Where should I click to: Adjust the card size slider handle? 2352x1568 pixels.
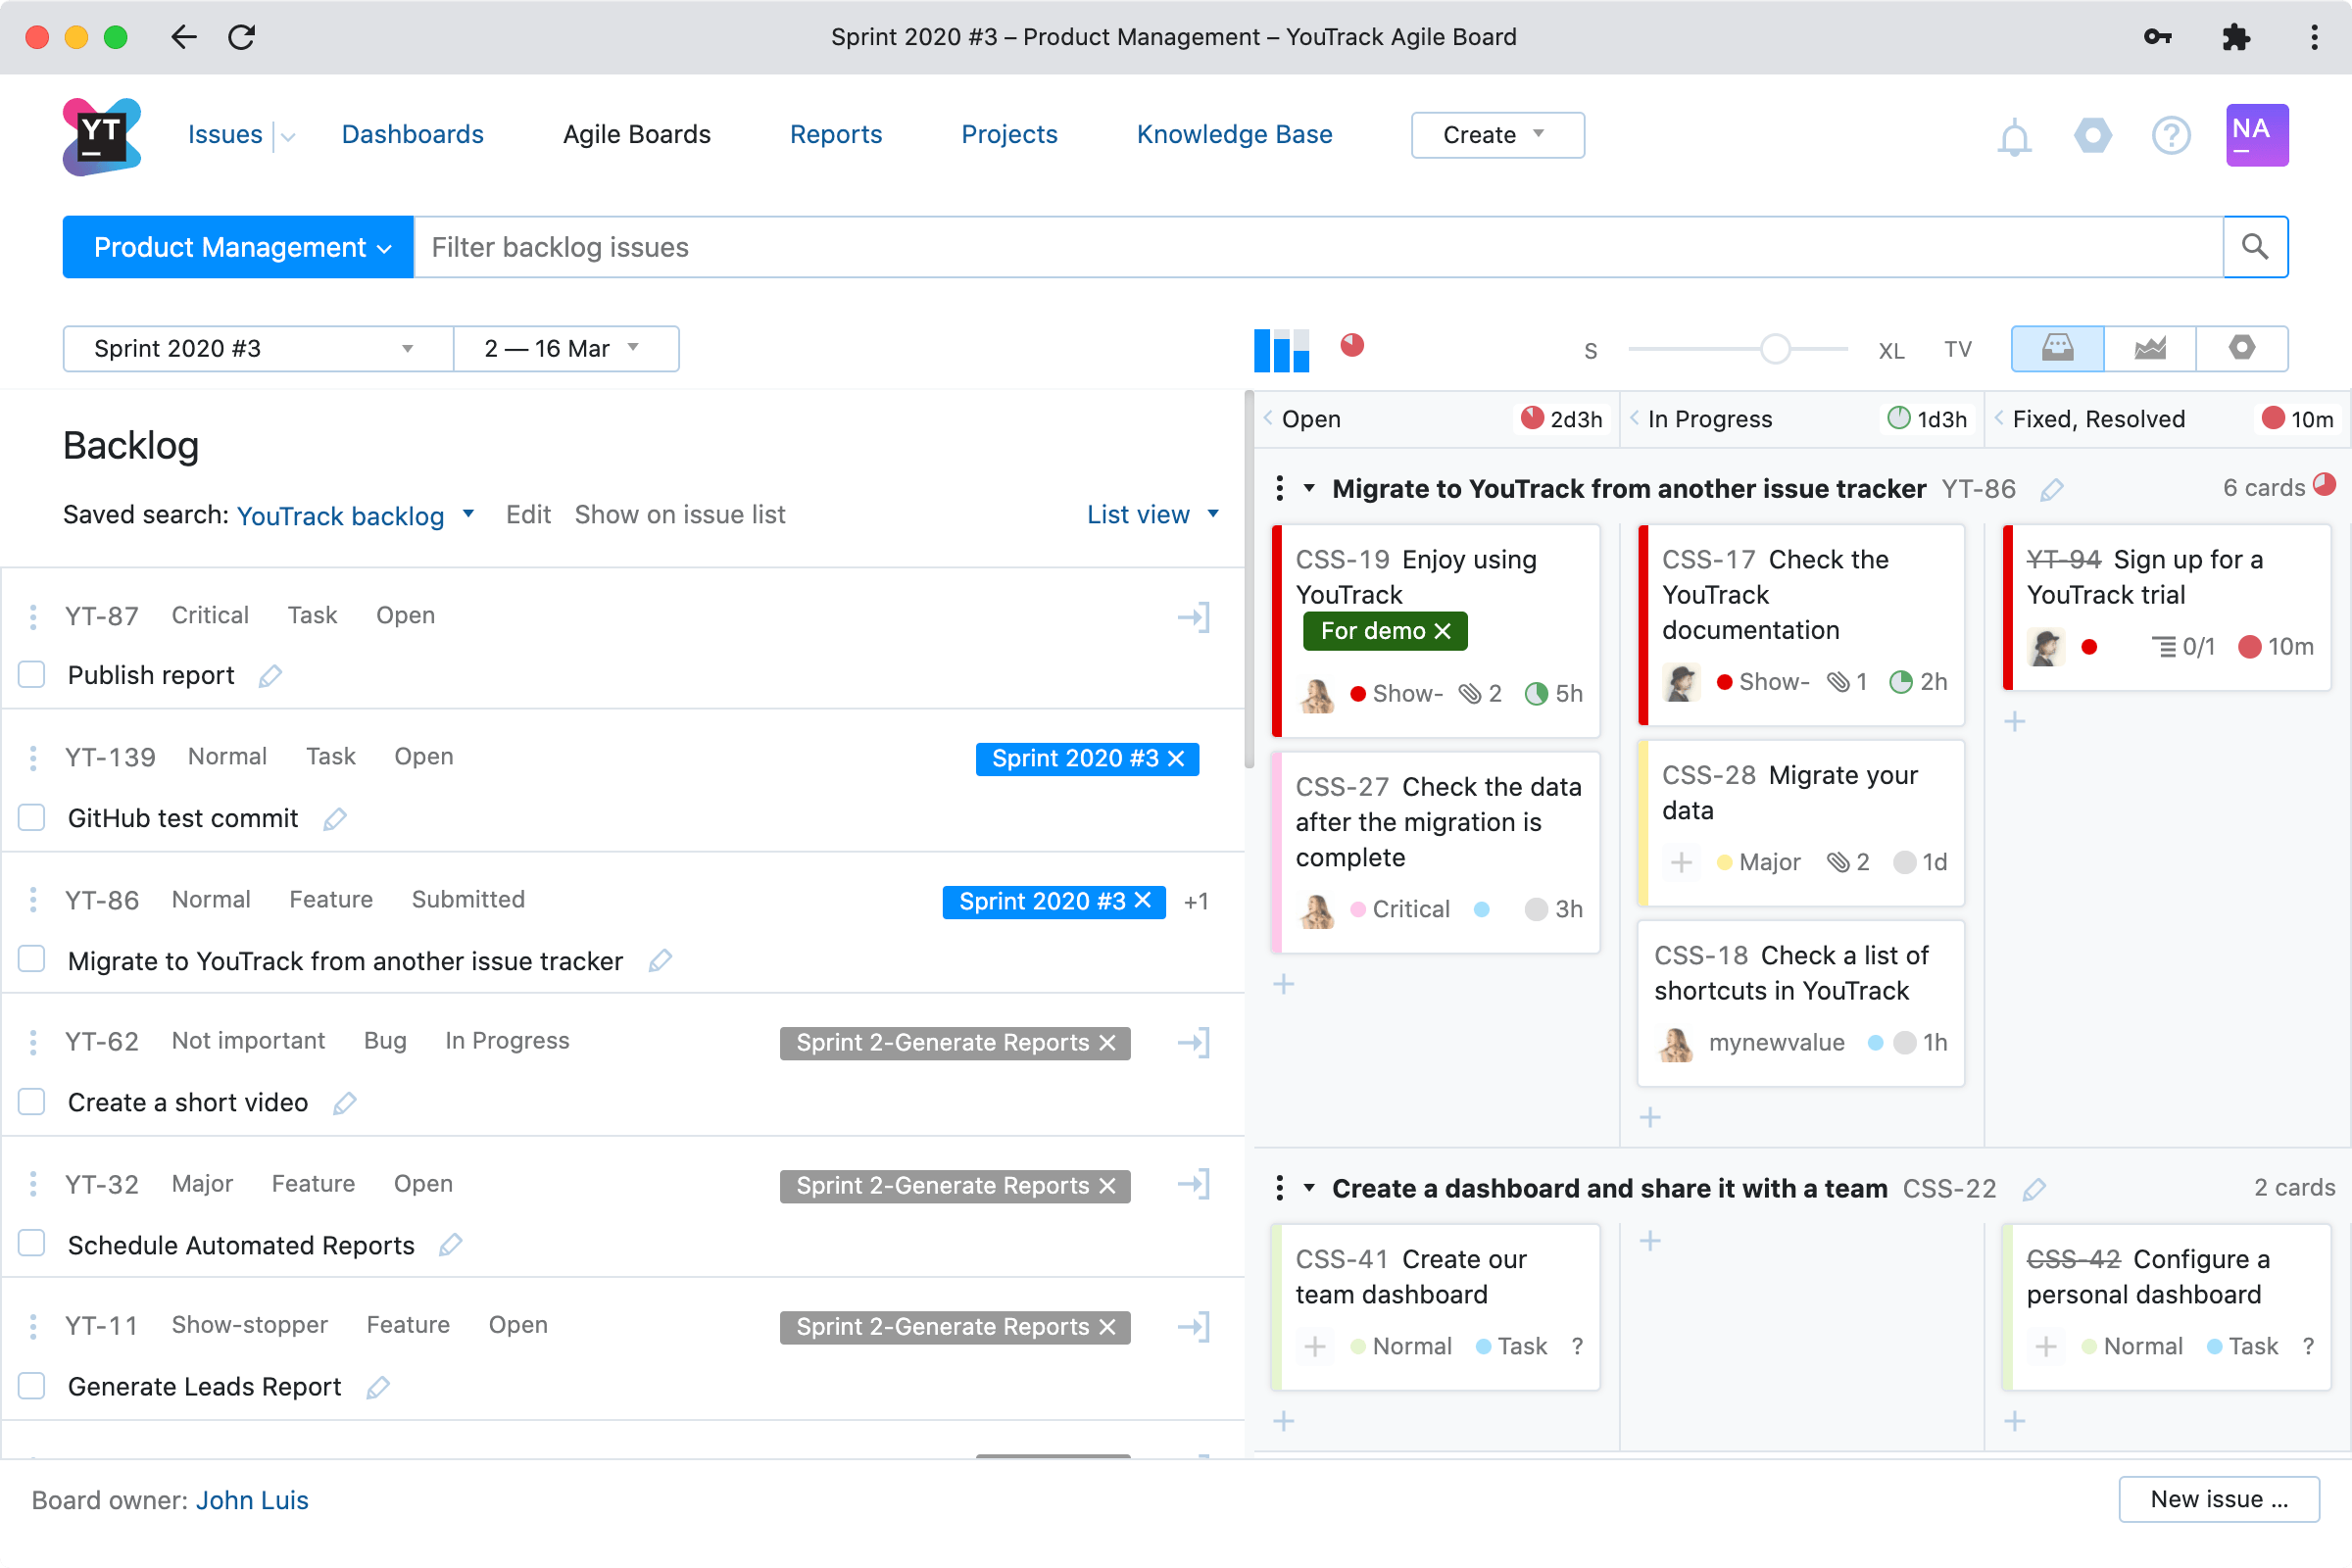(x=1775, y=349)
